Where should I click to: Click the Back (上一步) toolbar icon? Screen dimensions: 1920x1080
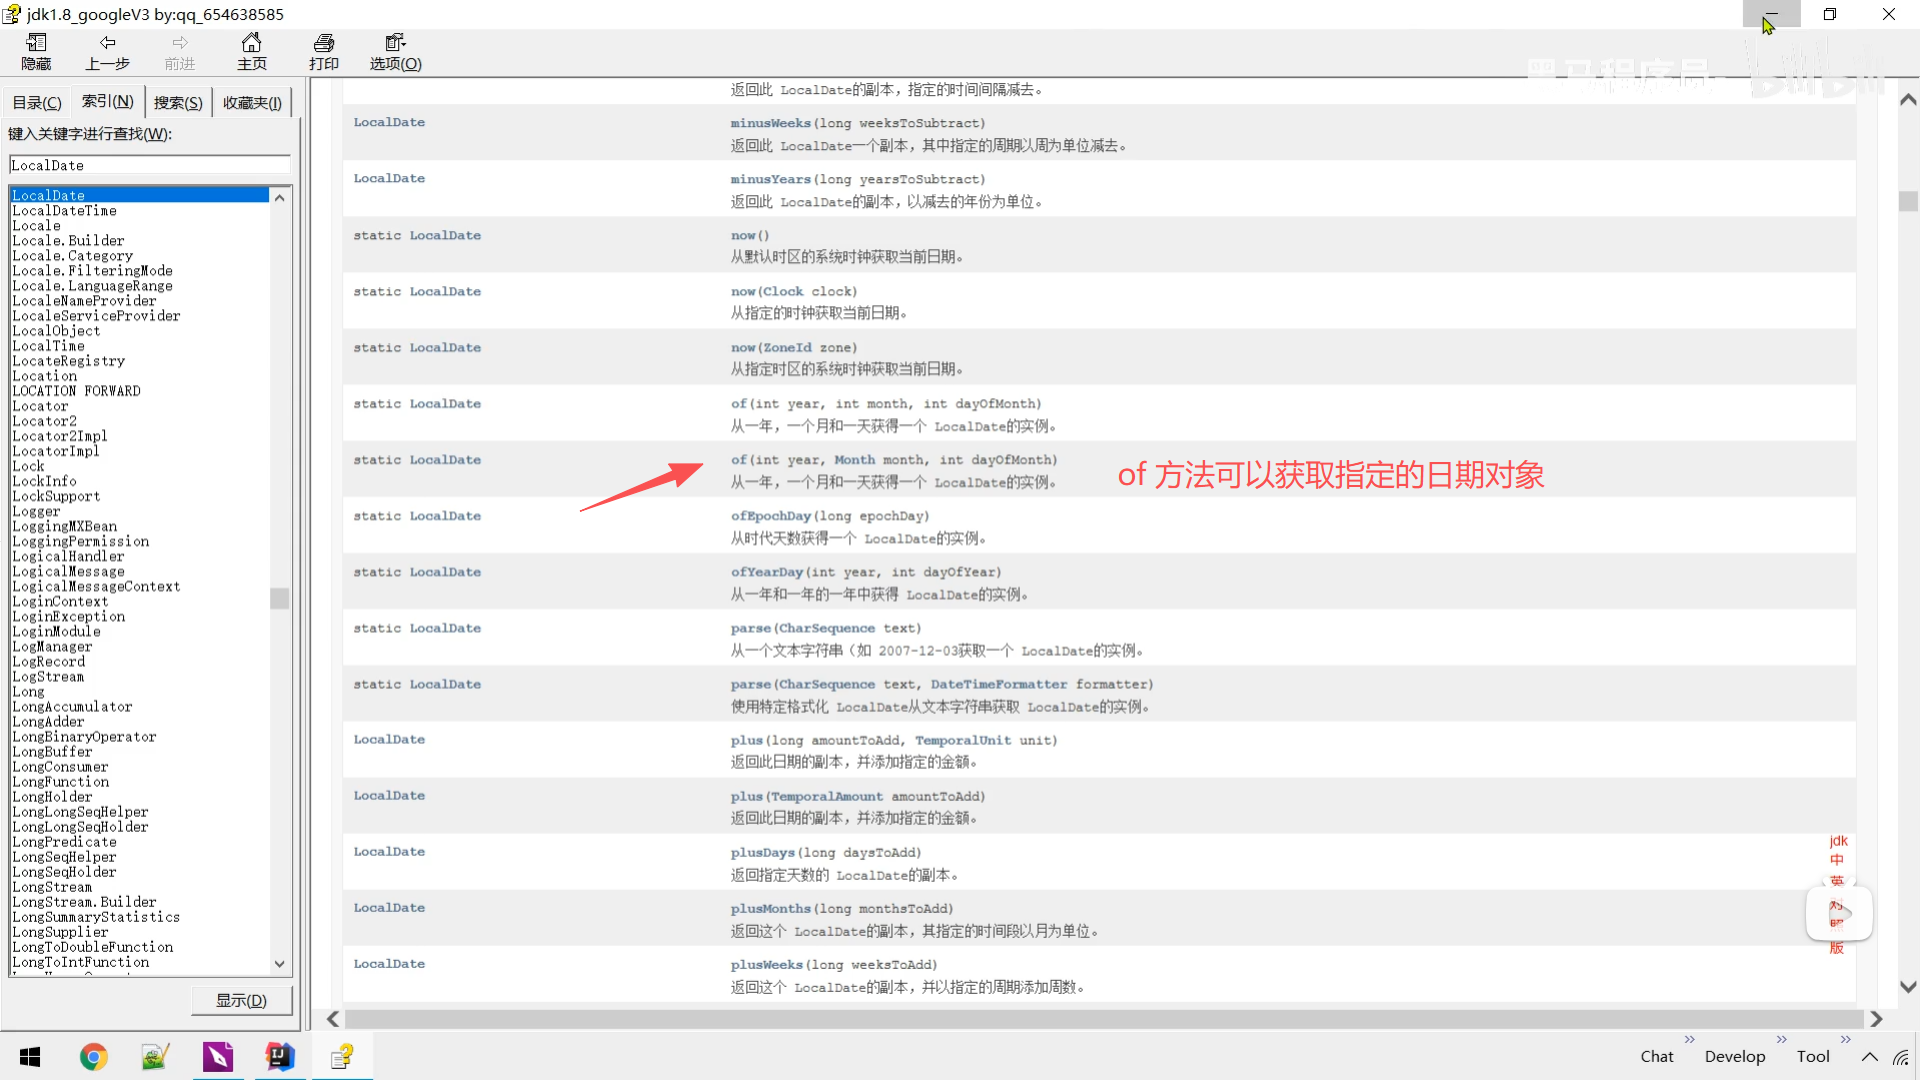coord(108,51)
